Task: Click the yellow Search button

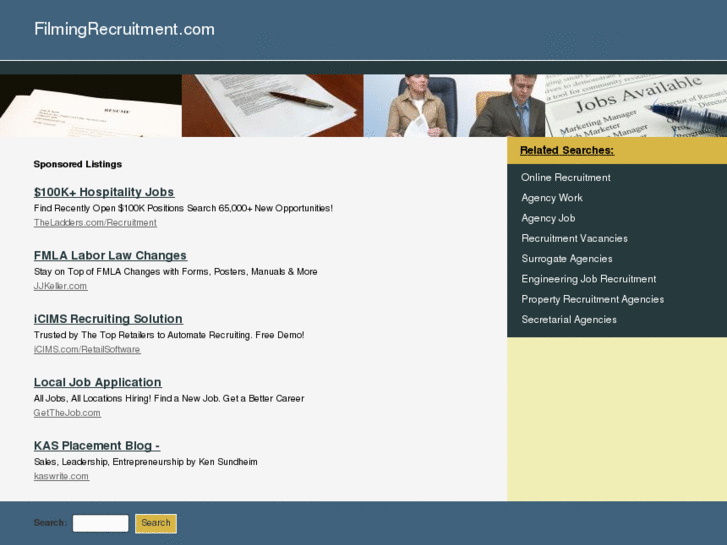Action: 156,523
